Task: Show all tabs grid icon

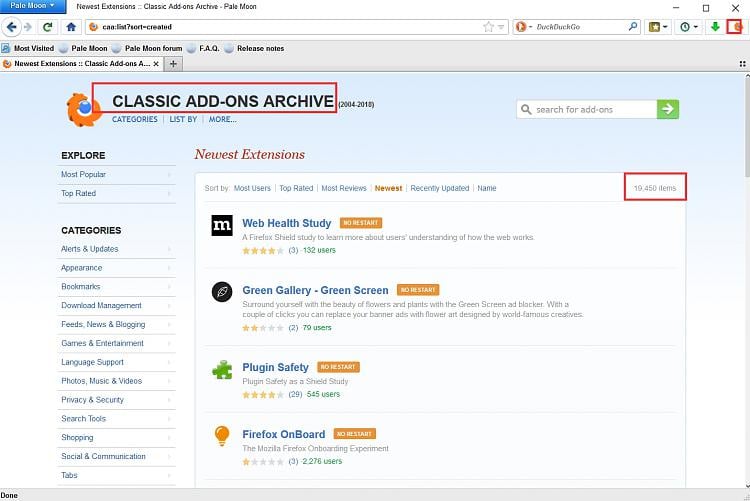Action: tap(742, 64)
